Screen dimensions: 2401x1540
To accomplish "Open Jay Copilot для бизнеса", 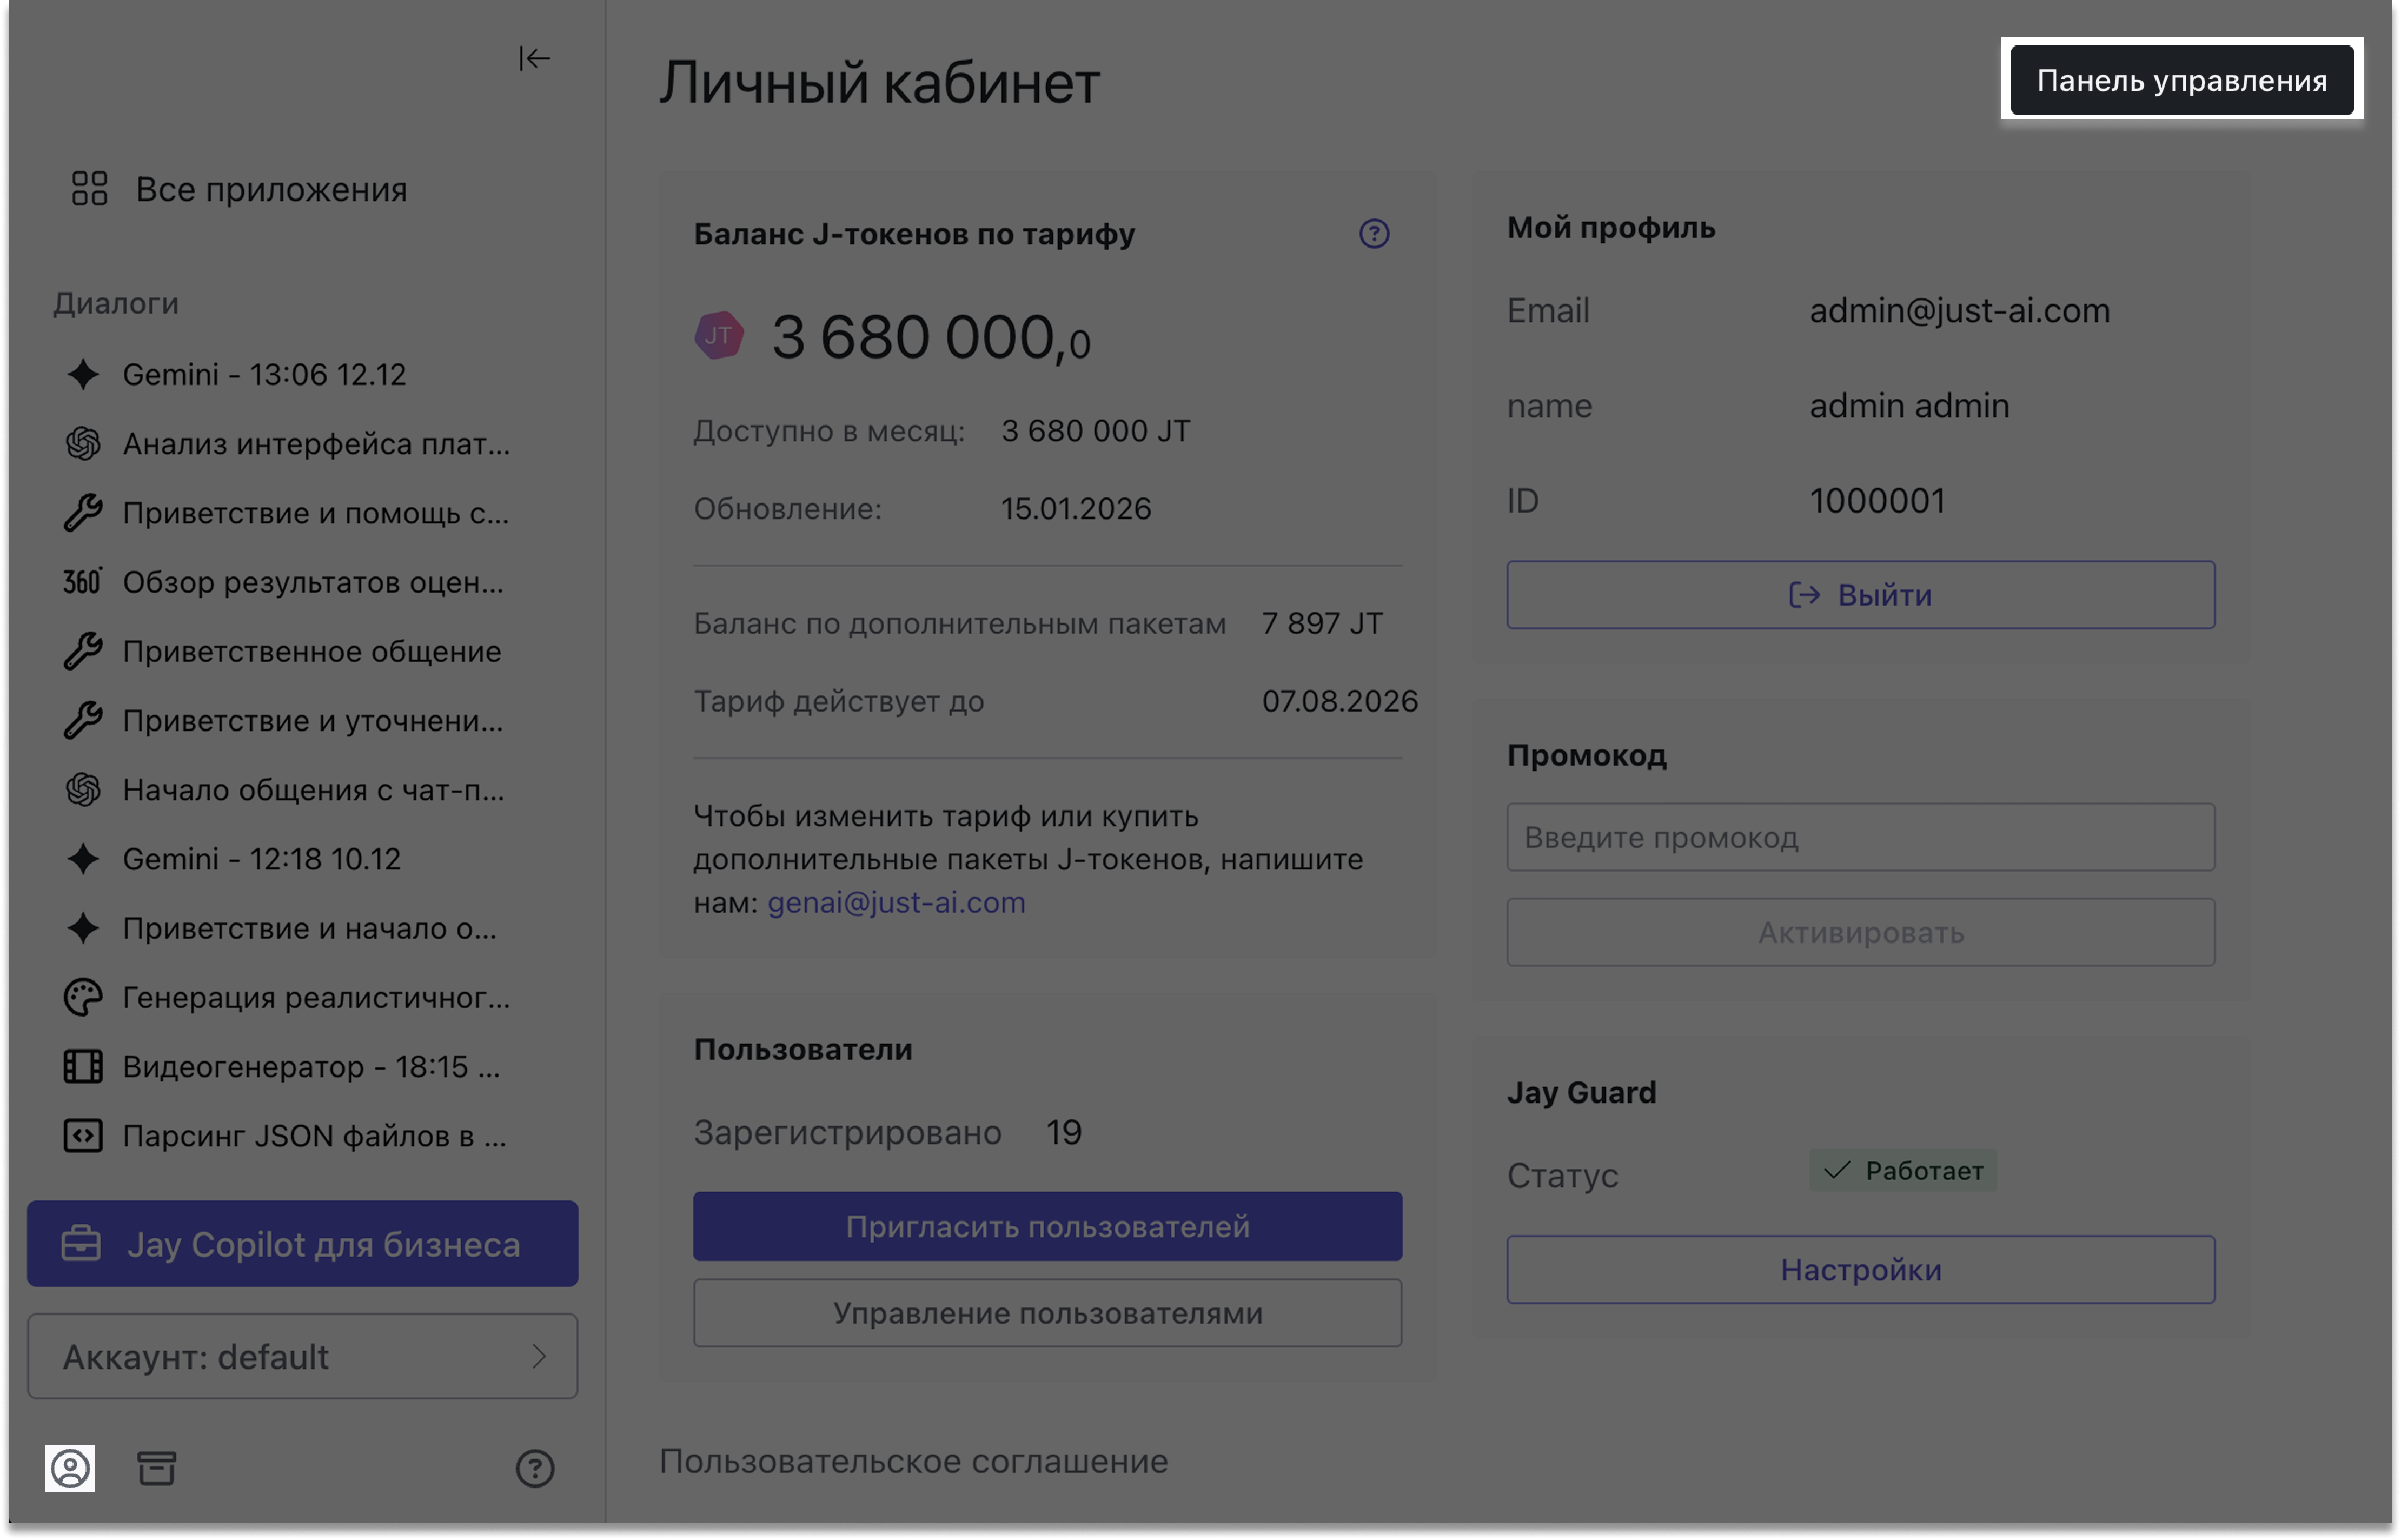I will (302, 1244).
